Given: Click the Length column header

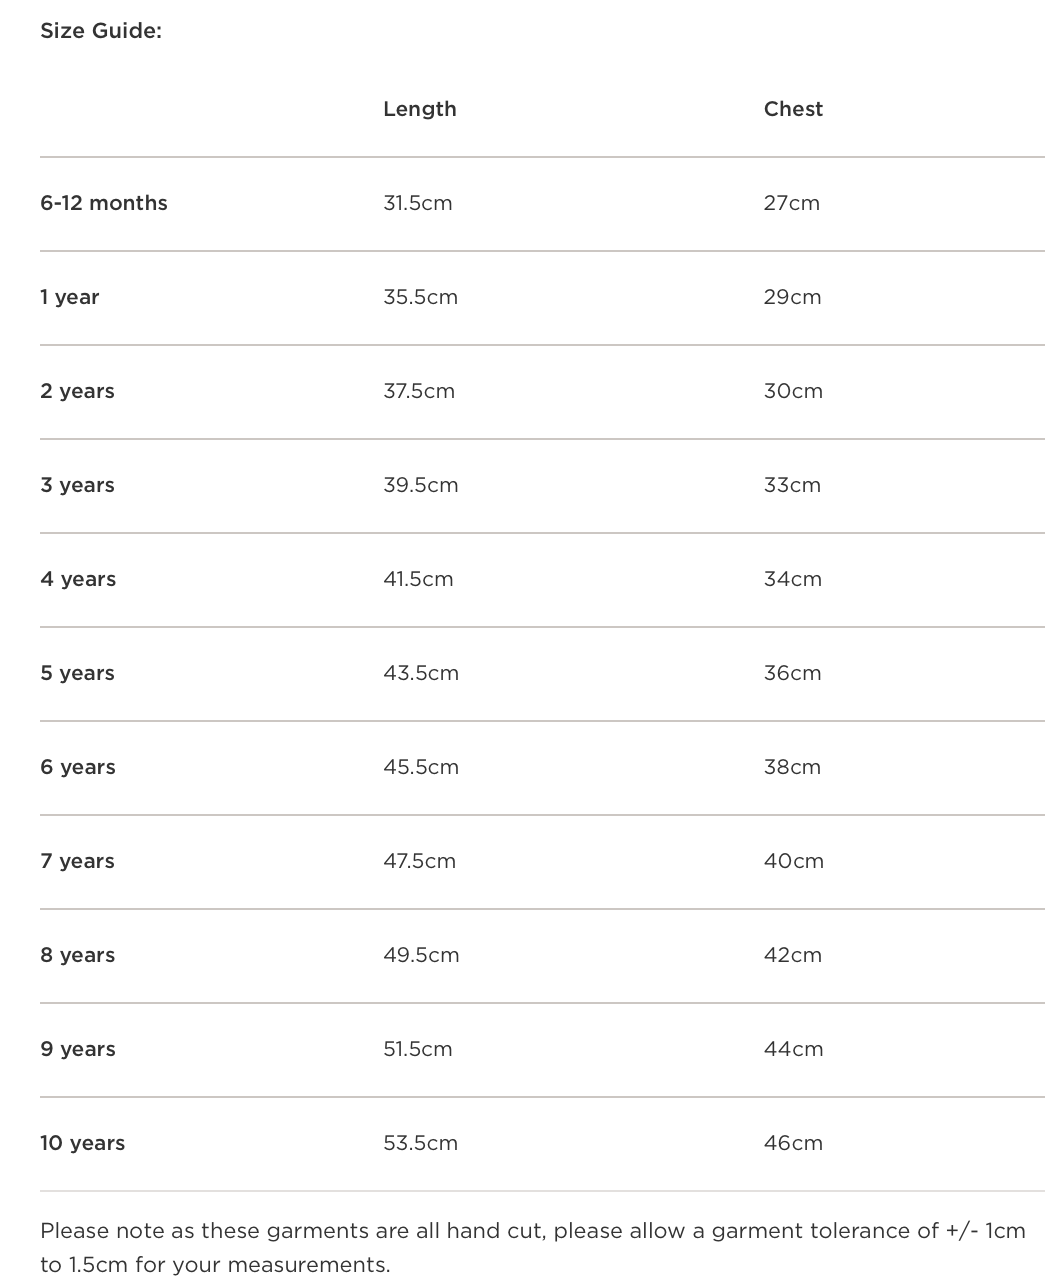Looking at the screenshot, I should [419, 109].
